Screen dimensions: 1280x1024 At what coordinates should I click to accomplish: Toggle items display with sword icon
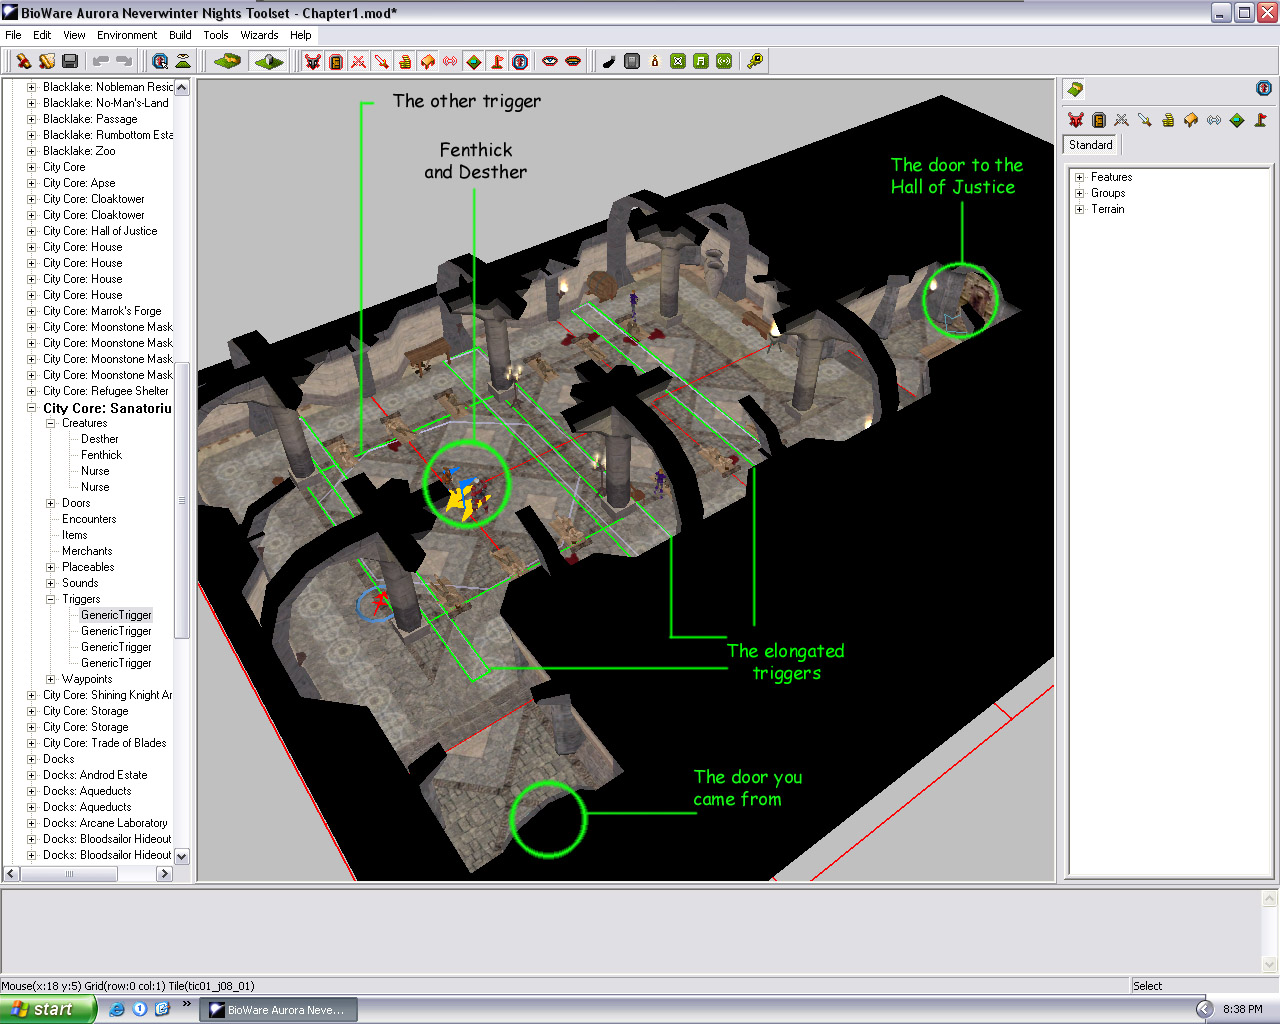[x=382, y=61]
